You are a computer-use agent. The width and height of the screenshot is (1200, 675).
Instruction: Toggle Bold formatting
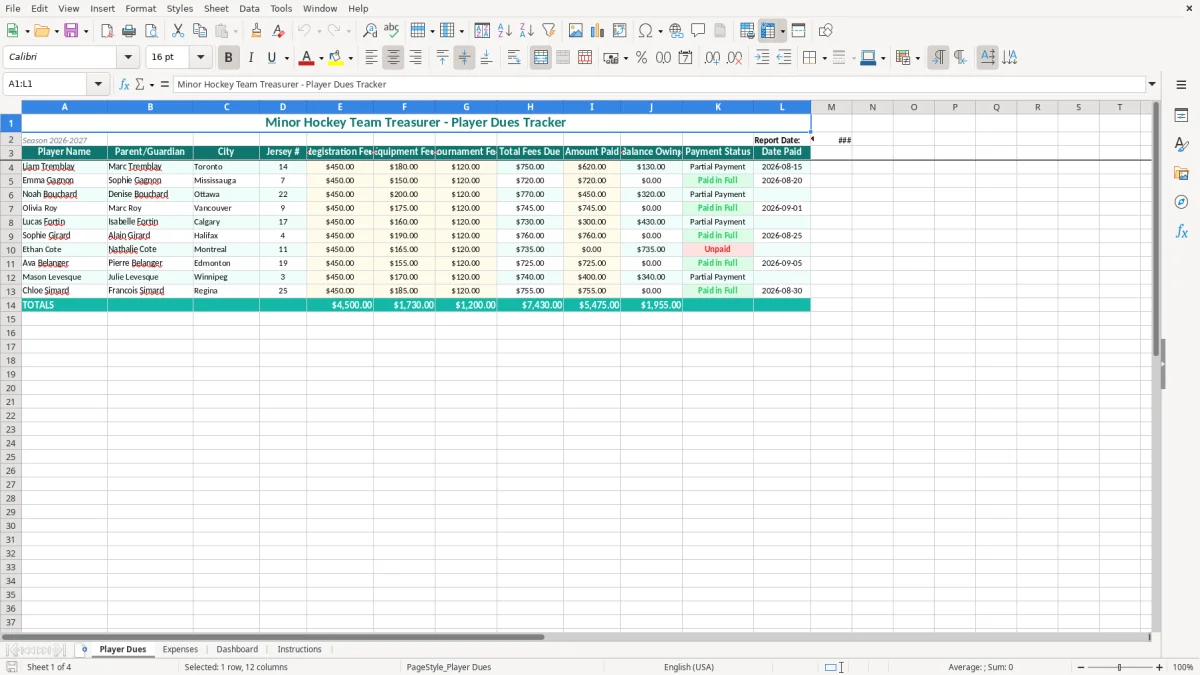228,58
